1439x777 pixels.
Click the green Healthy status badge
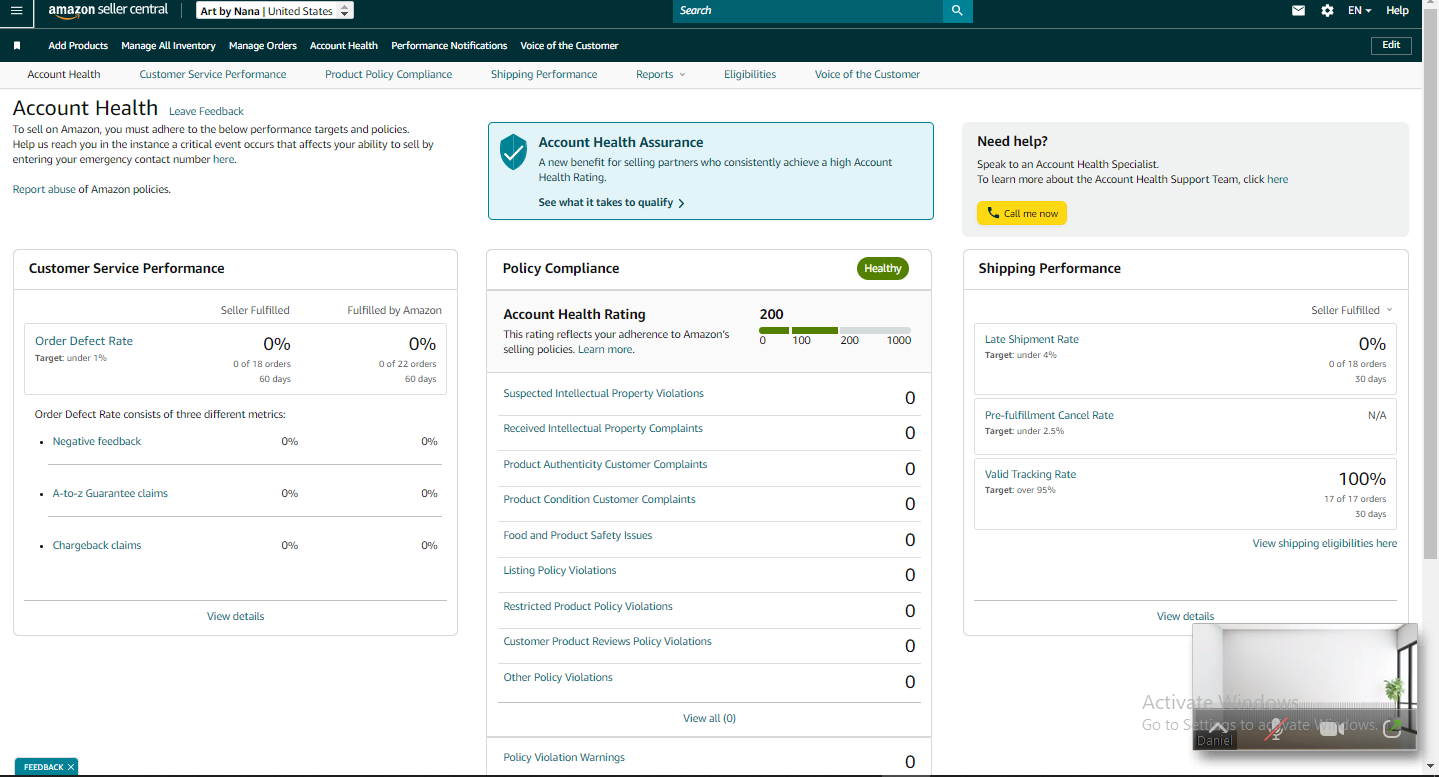point(883,269)
